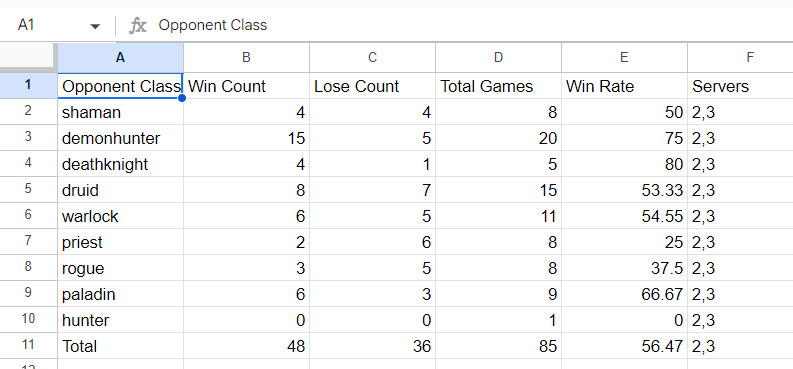The width and height of the screenshot is (793, 369).
Task: Select the Servers header cell
Action: coord(740,86)
